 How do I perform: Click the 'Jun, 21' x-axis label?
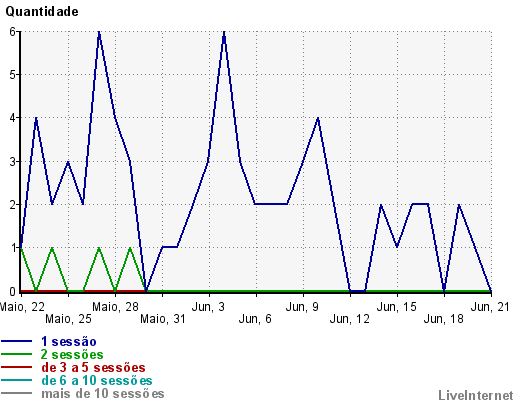[x=490, y=307]
